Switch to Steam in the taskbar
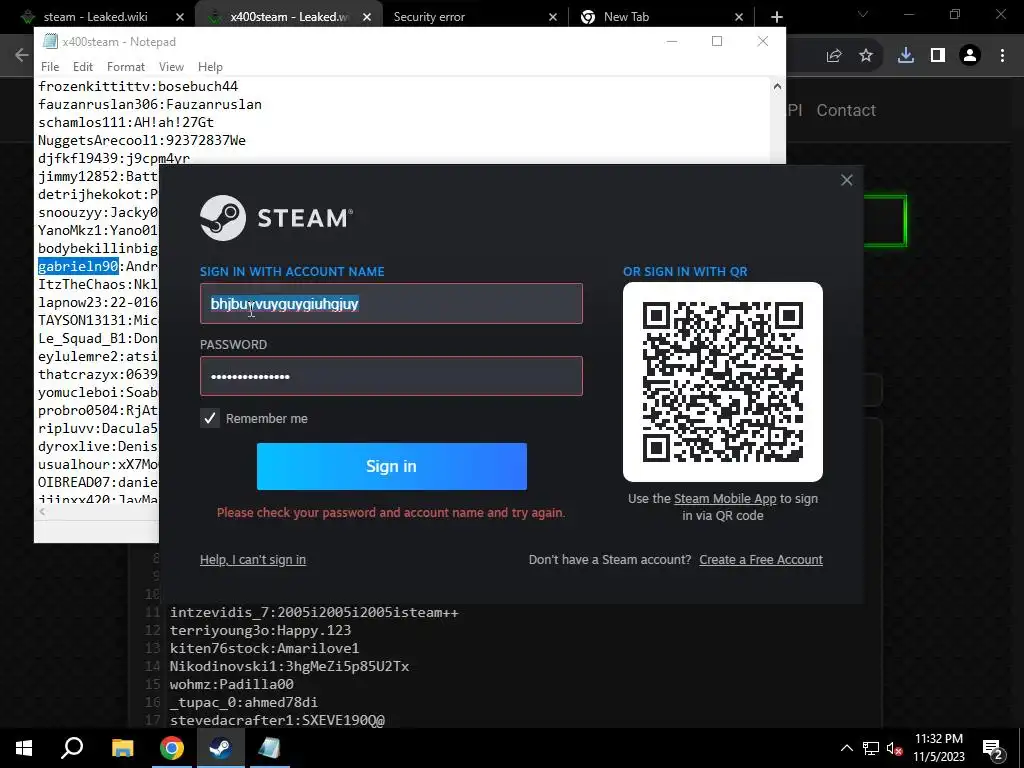 click(221, 748)
